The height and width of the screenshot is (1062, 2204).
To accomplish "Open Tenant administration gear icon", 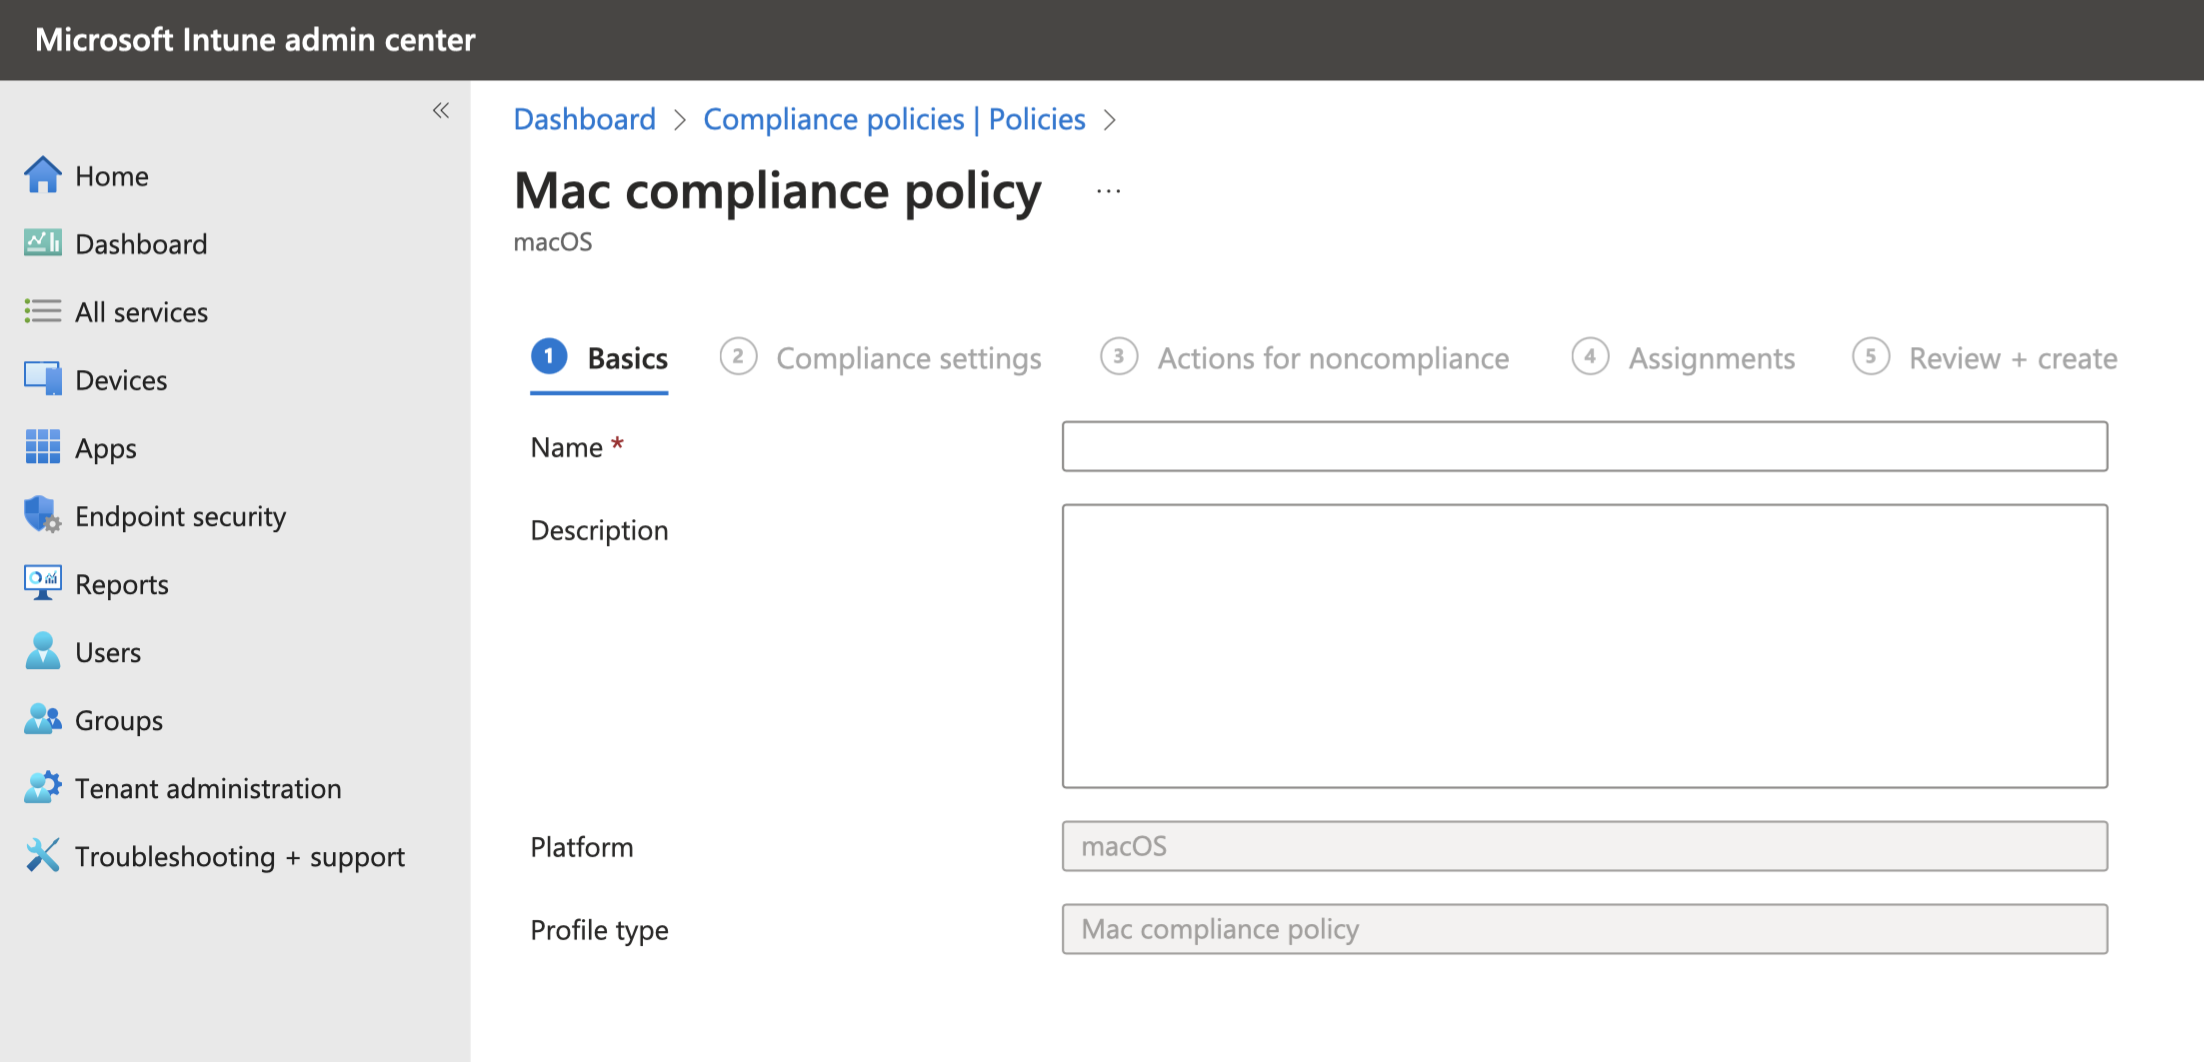I will 42,787.
